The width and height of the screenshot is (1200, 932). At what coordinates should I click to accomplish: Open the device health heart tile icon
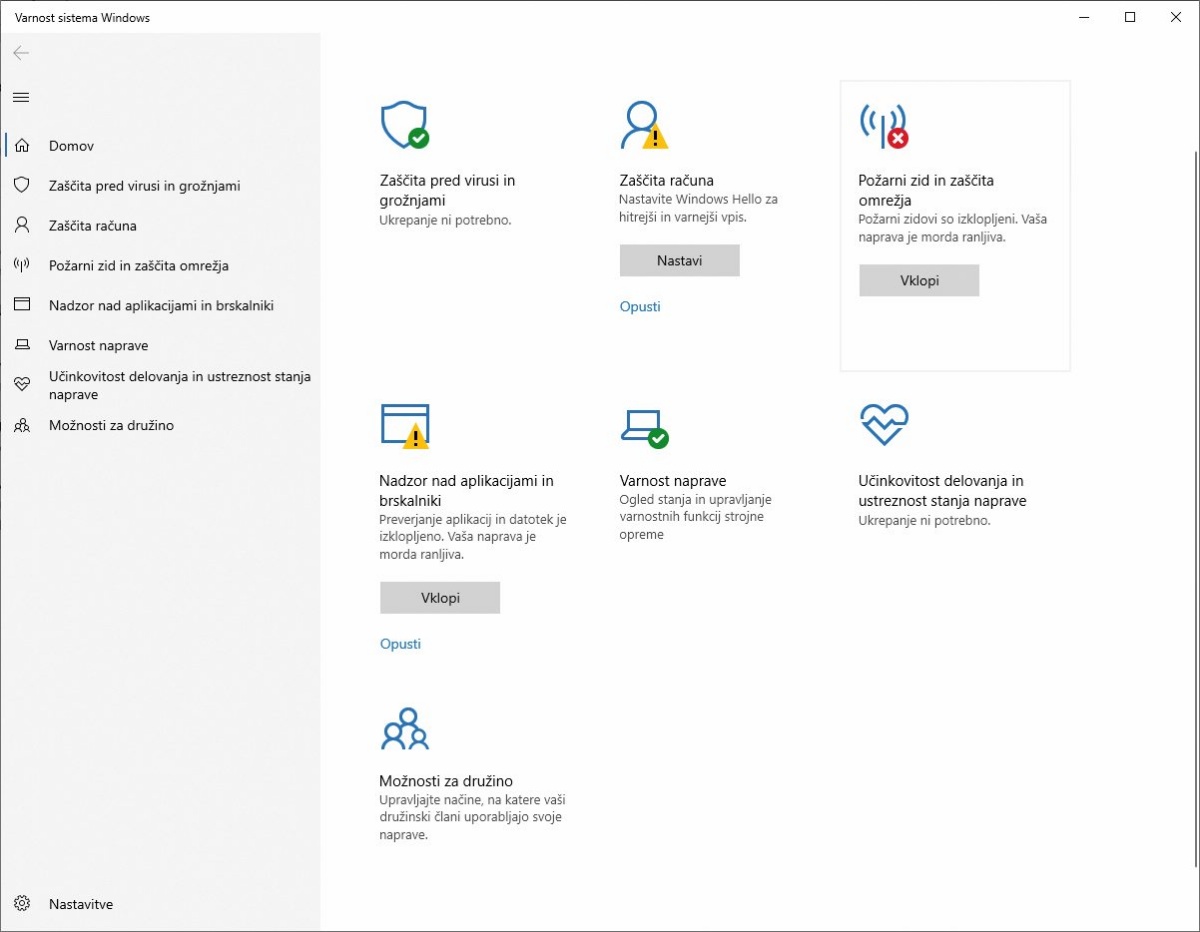(x=884, y=424)
